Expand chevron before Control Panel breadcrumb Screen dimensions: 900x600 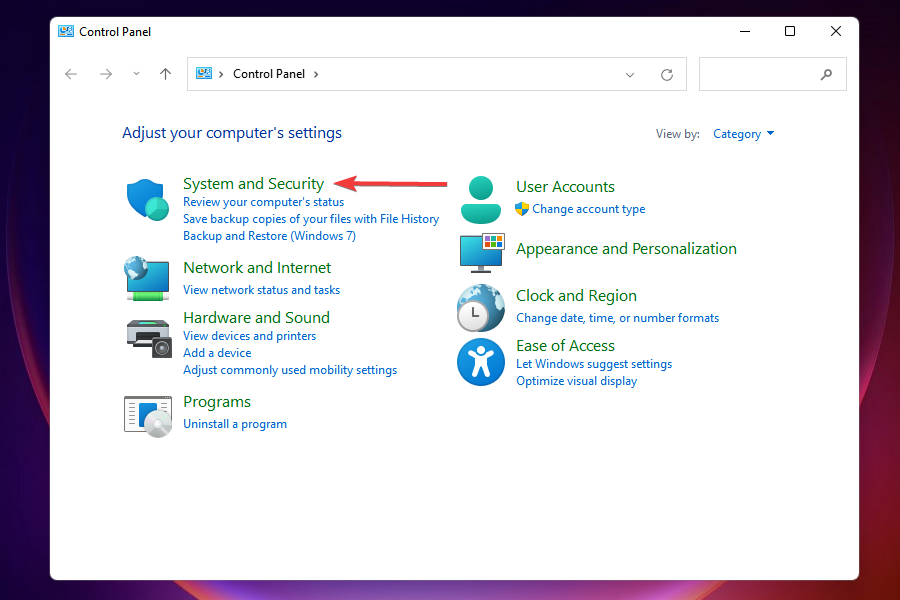pos(220,74)
